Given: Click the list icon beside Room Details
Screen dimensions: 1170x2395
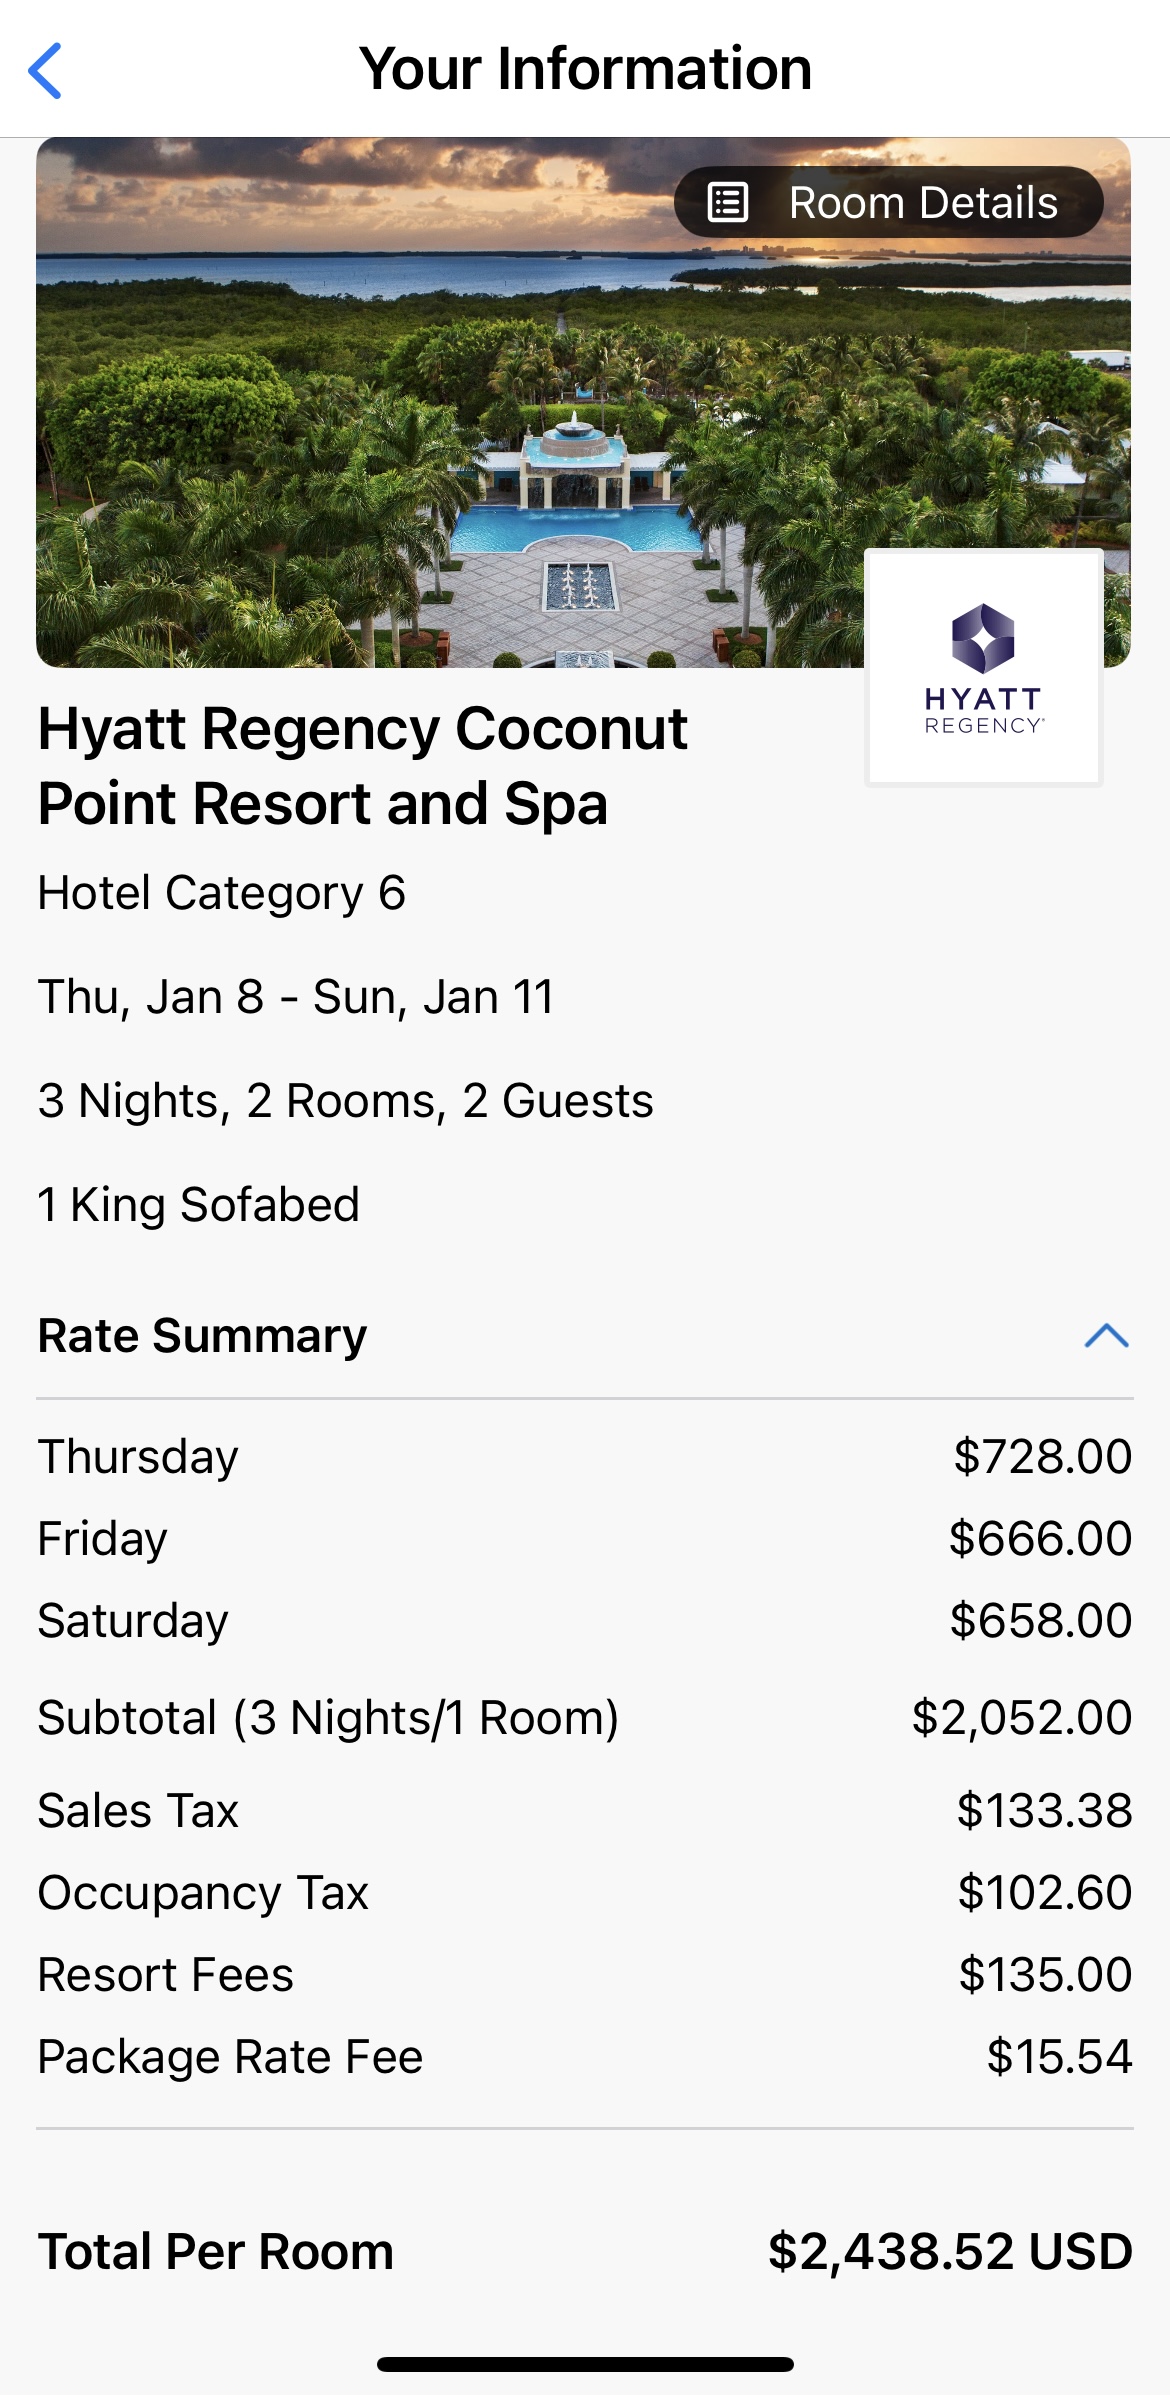Looking at the screenshot, I should point(727,202).
